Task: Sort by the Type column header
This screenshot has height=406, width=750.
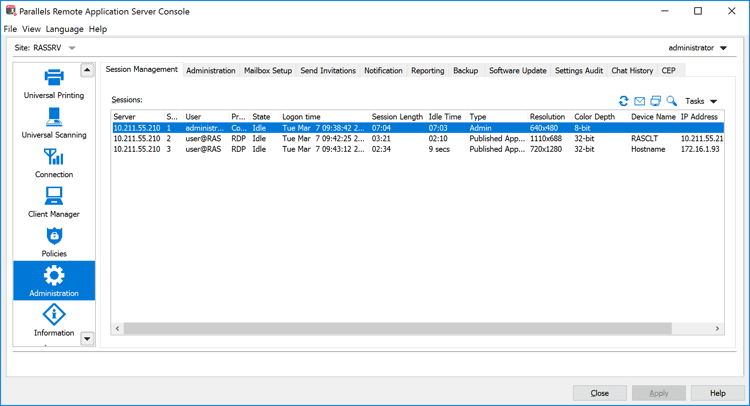Action: 497,117
